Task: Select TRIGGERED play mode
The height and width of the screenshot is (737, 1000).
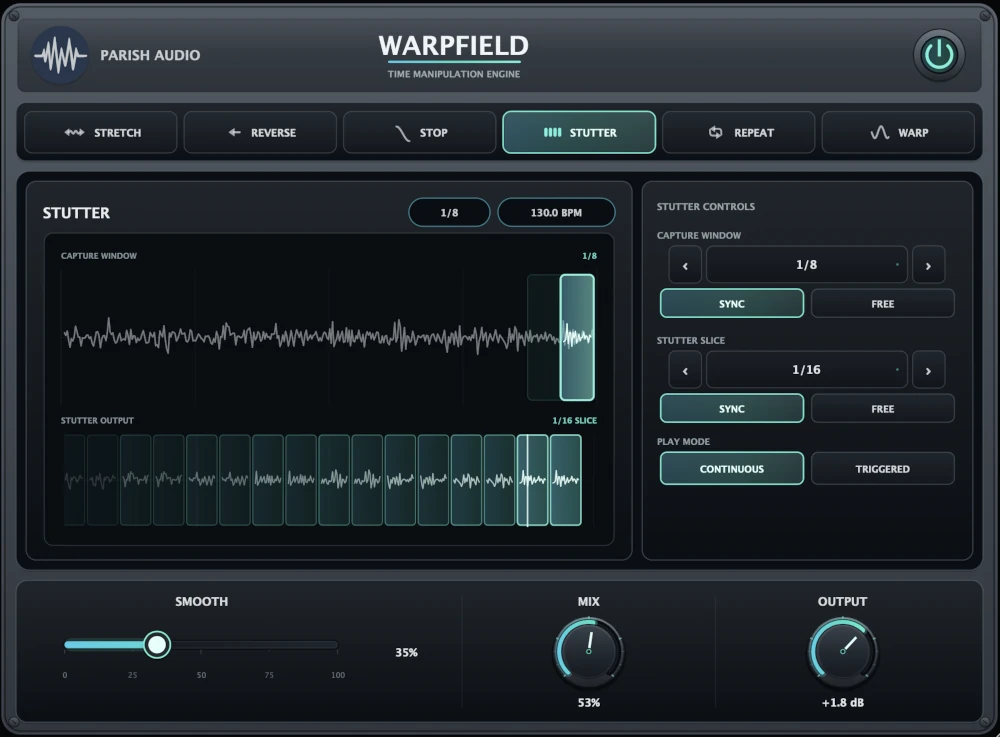Action: (x=883, y=469)
